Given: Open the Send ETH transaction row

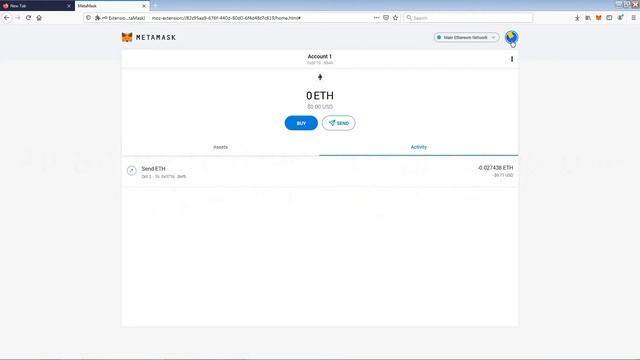Looking at the screenshot, I should [x=320, y=171].
